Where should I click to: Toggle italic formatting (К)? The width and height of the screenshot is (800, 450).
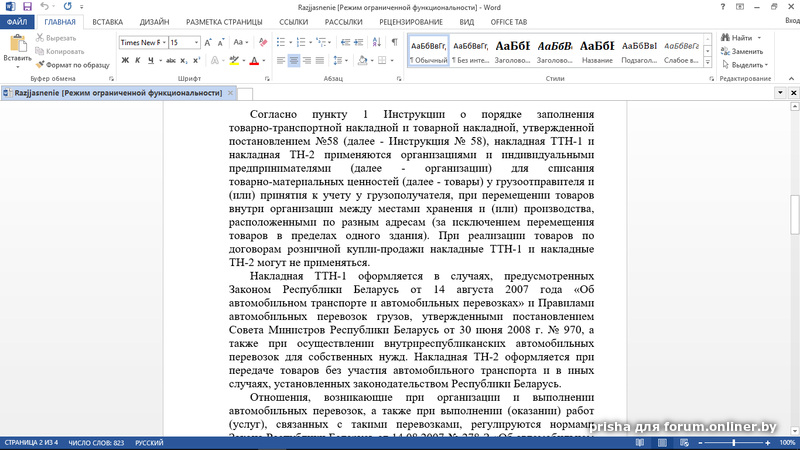(138, 60)
